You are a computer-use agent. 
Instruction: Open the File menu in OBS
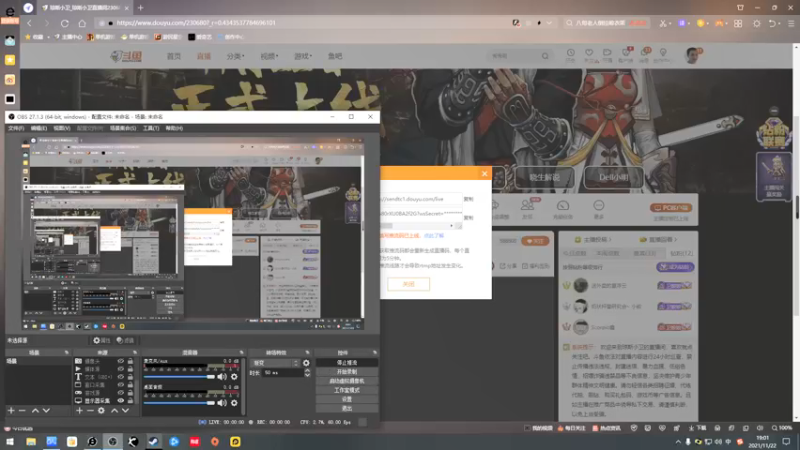pos(16,128)
